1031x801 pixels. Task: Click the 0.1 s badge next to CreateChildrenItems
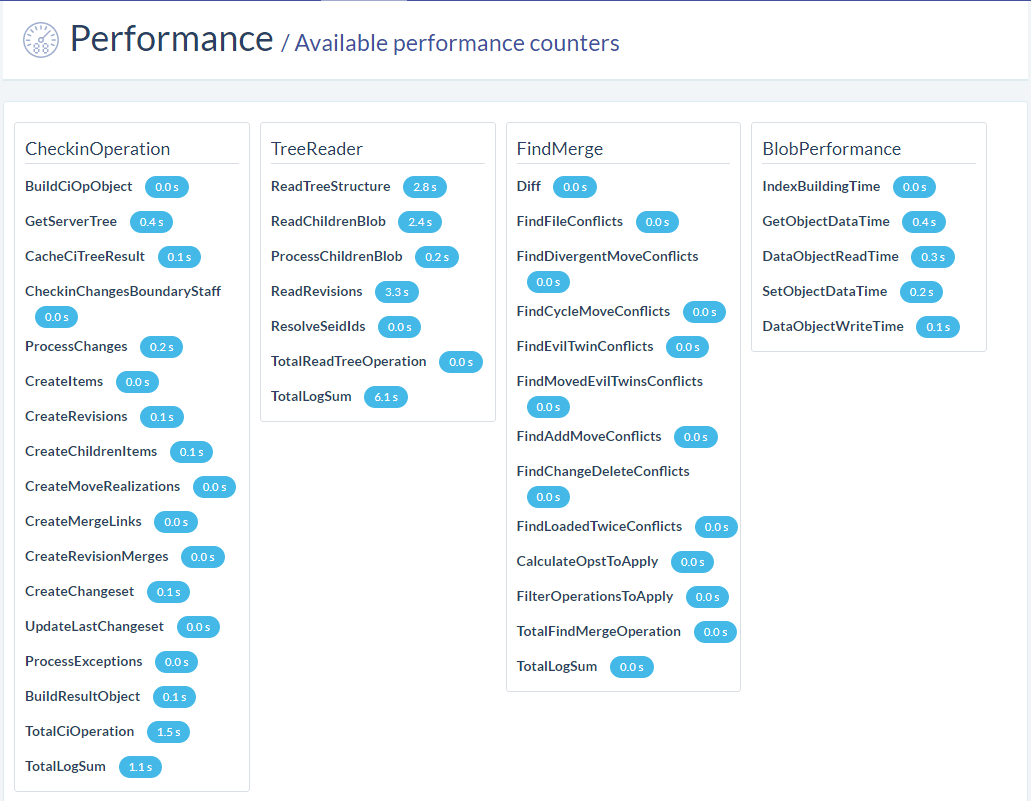[191, 452]
